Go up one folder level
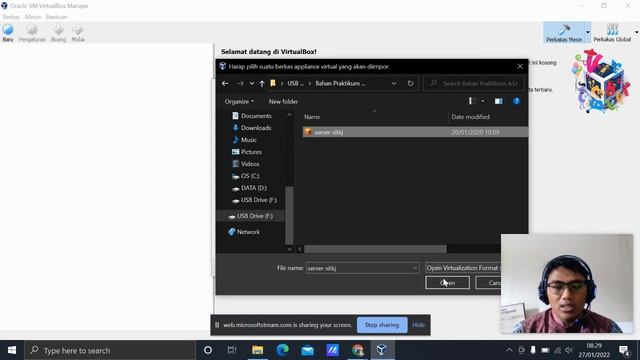 pyautogui.click(x=262, y=83)
